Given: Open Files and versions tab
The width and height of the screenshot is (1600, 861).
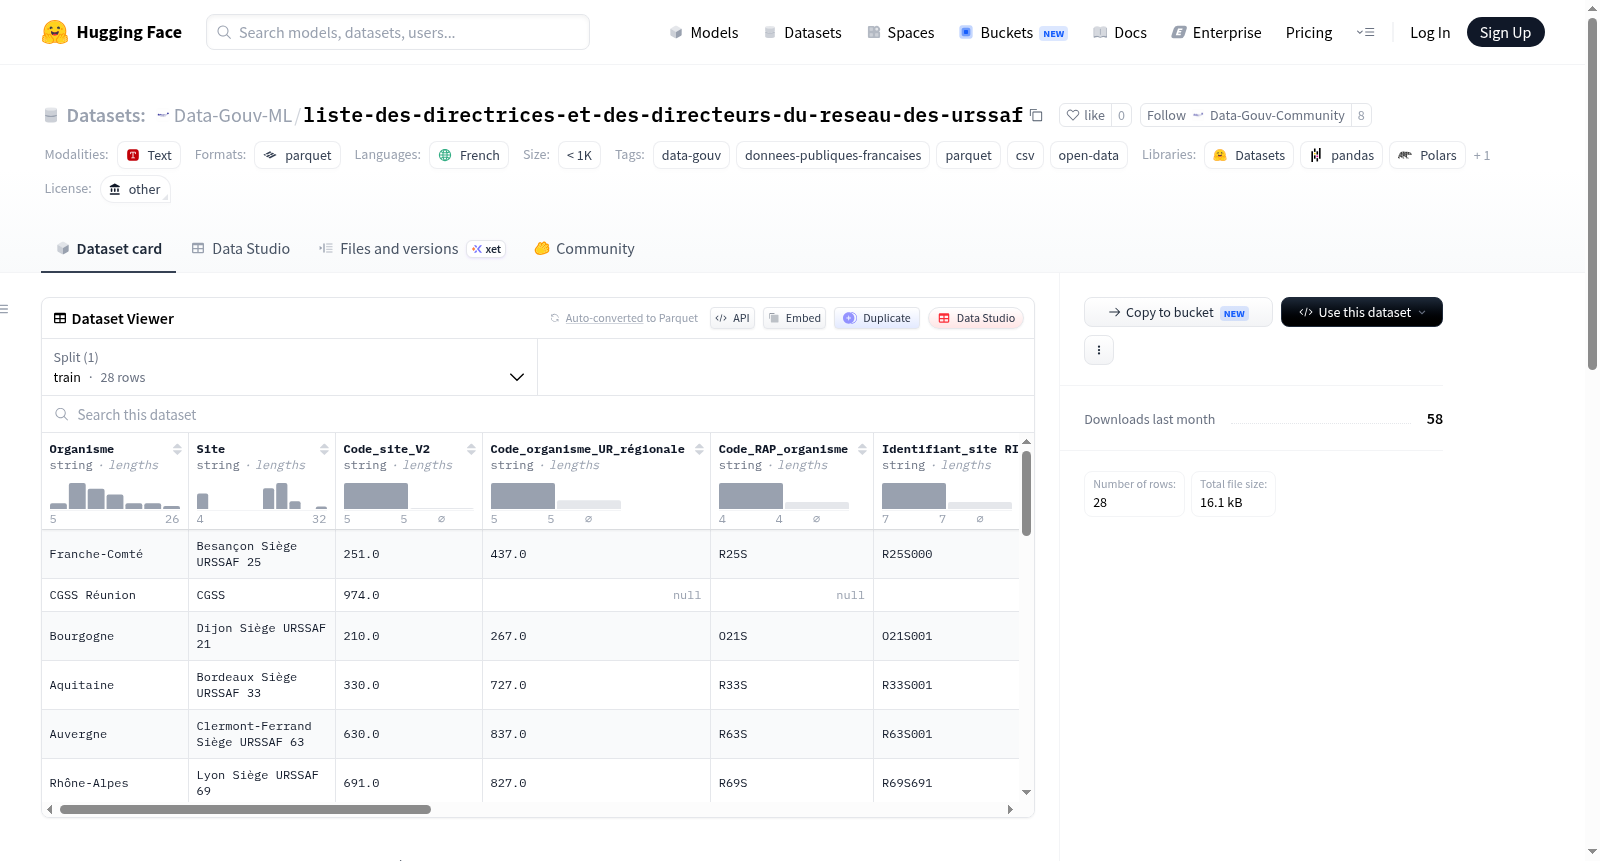Looking at the screenshot, I should (x=412, y=249).
